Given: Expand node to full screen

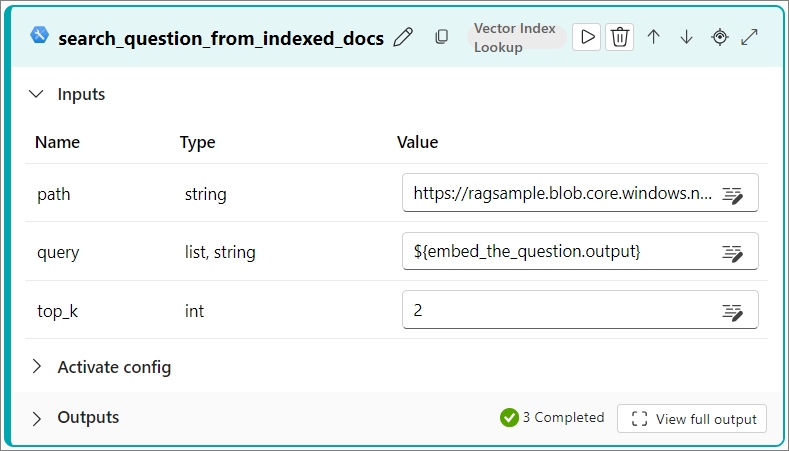Looking at the screenshot, I should coord(749,37).
